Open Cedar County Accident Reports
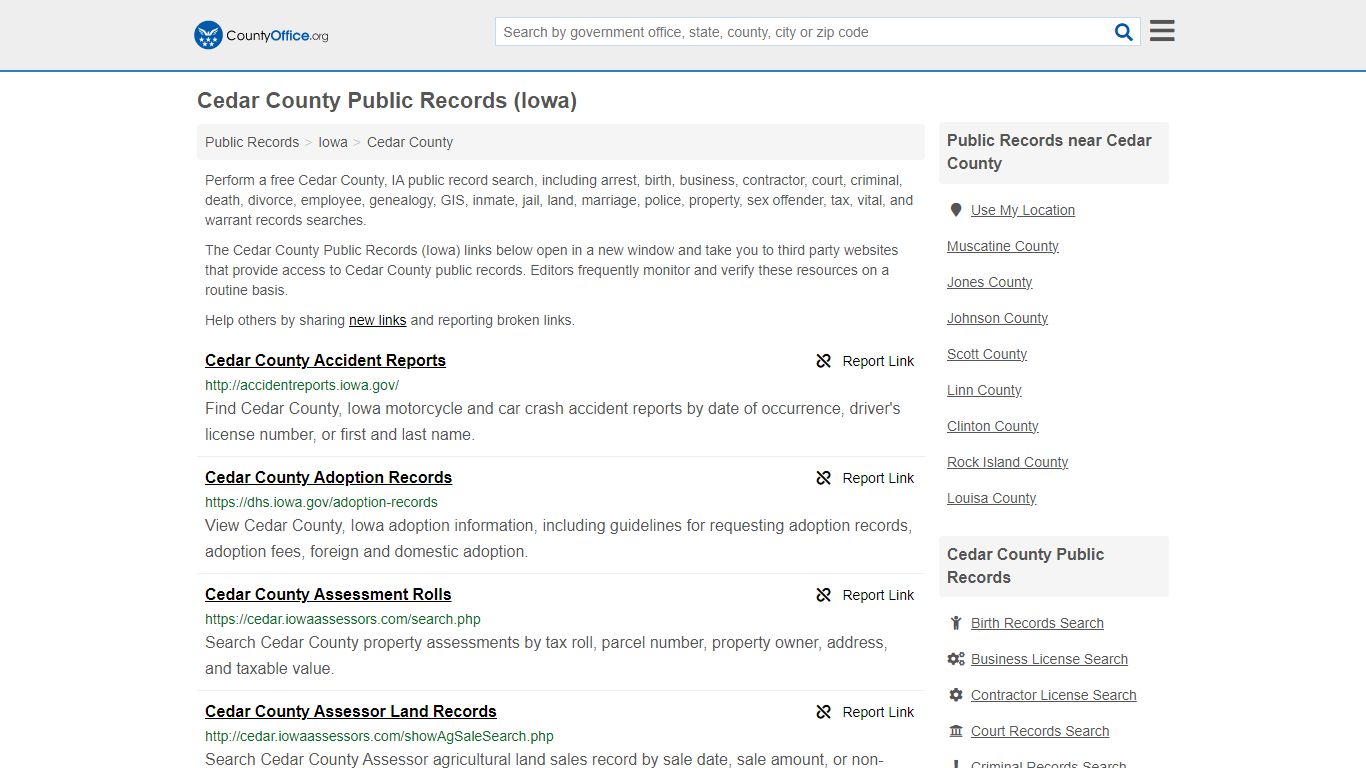 (x=325, y=361)
